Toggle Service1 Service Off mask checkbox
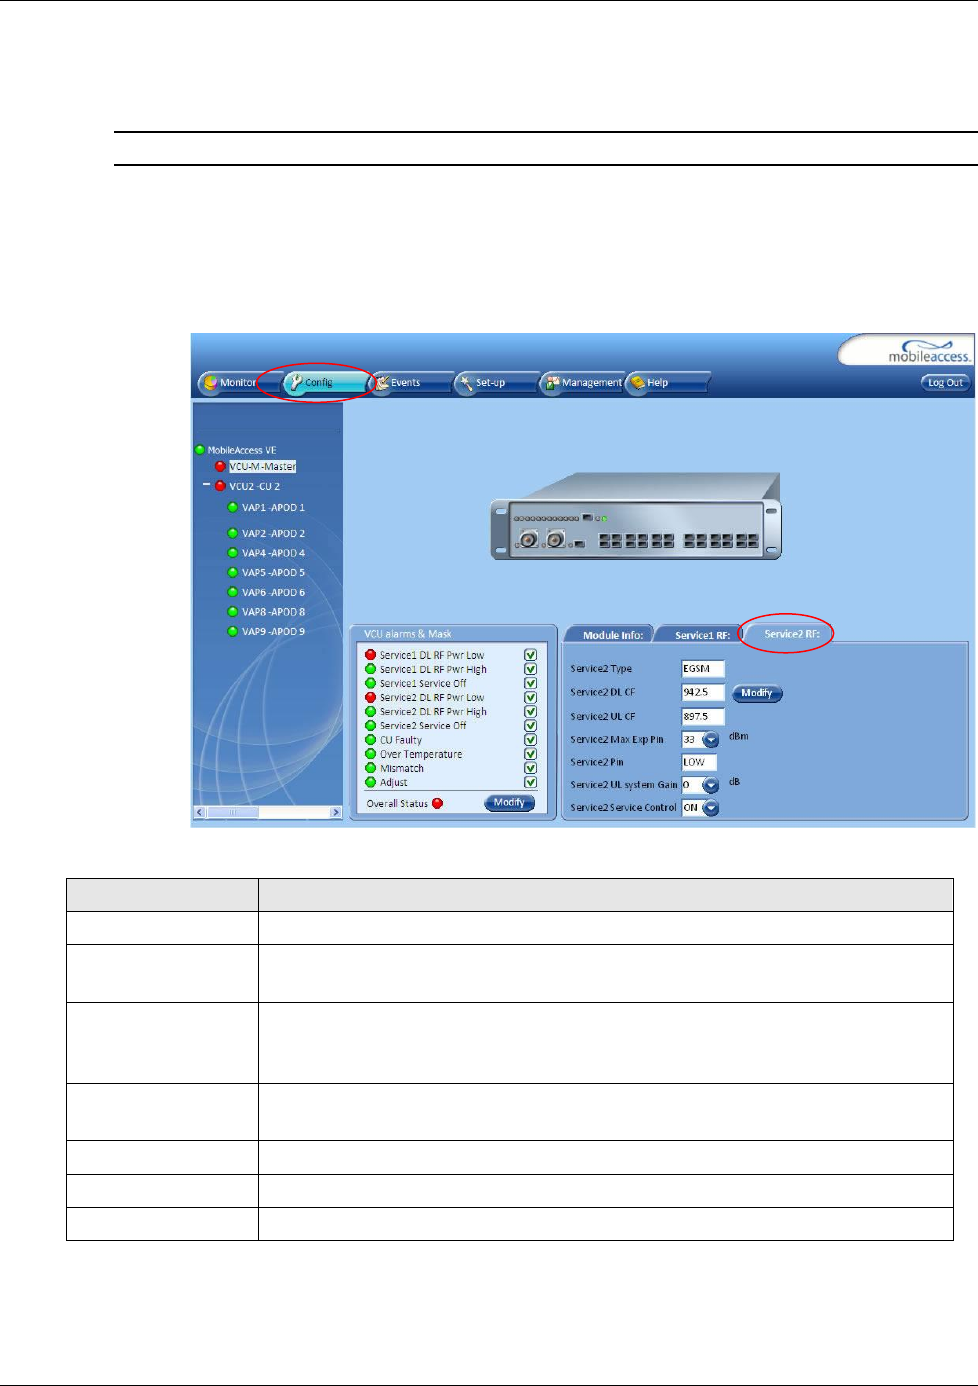 click(531, 683)
